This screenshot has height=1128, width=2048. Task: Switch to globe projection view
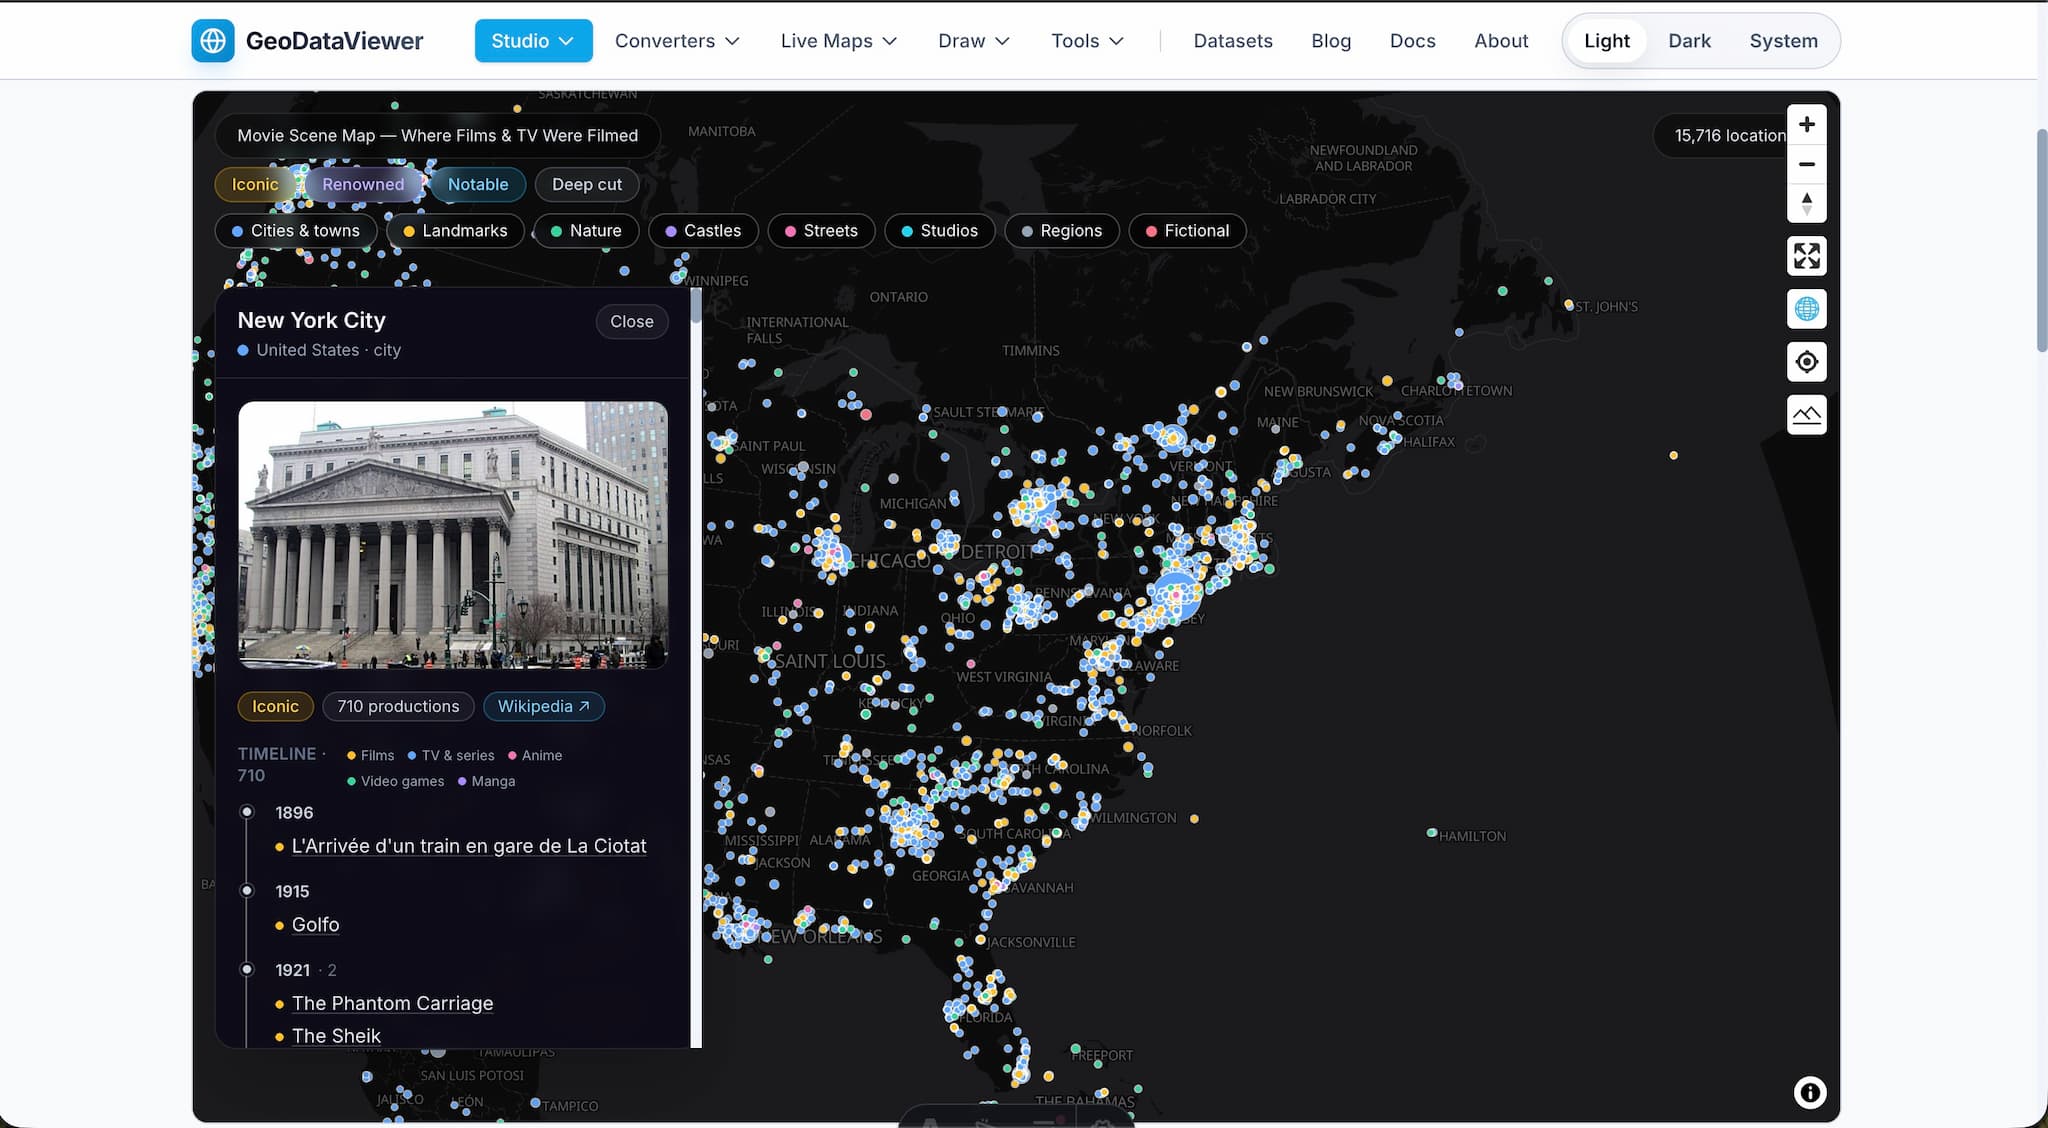pyautogui.click(x=1806, y=309)
